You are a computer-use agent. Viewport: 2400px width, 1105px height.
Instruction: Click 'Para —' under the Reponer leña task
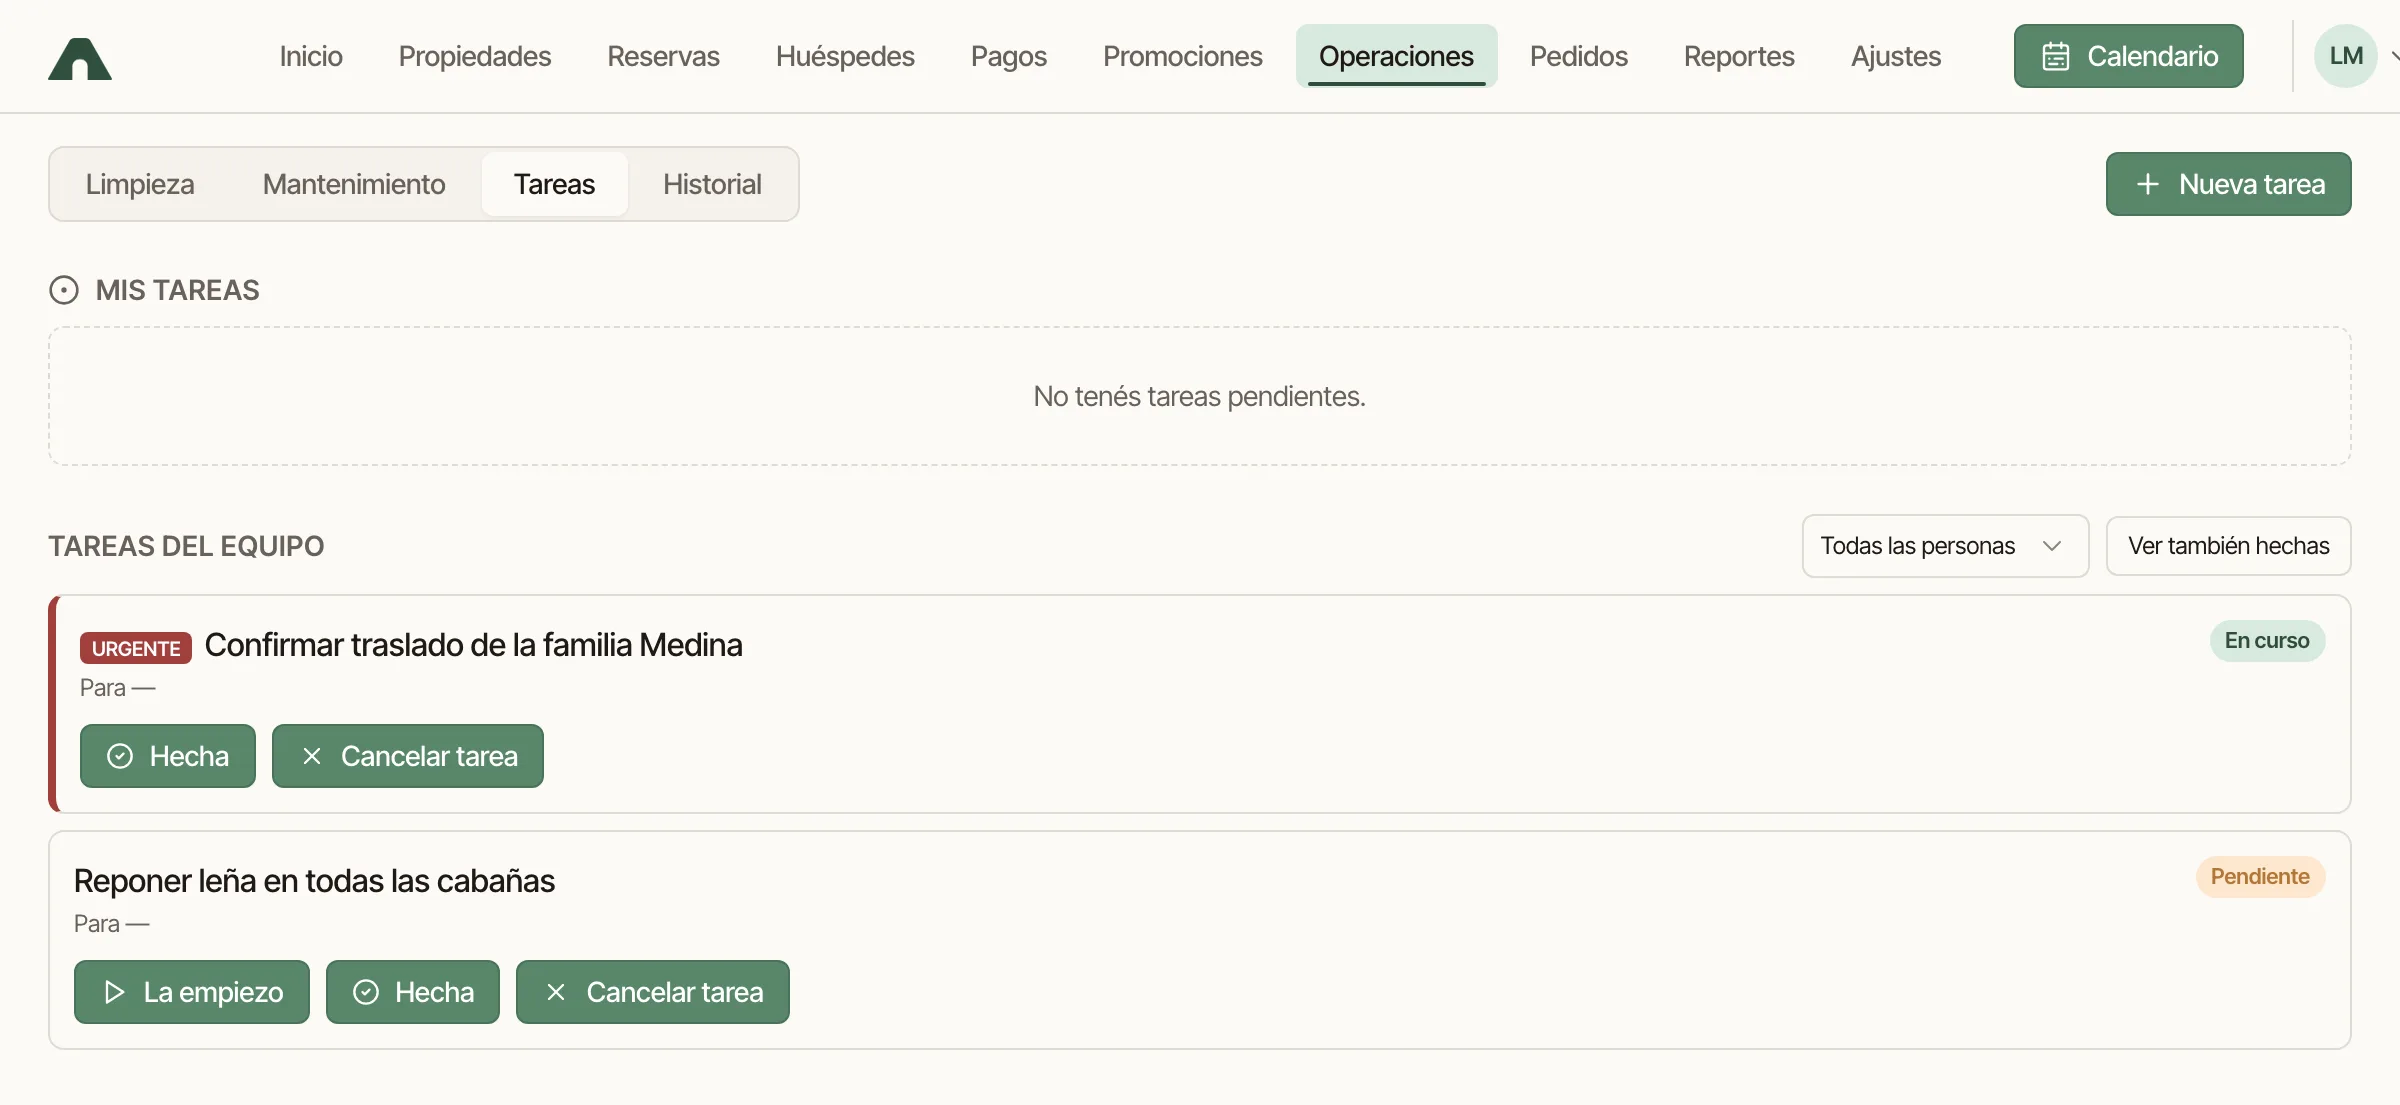pyautogui.click(x=112, y=924)
